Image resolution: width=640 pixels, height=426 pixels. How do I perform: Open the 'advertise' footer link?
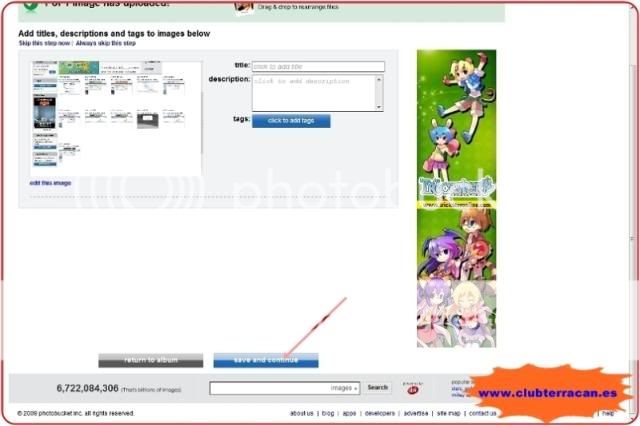pos(416,413)
